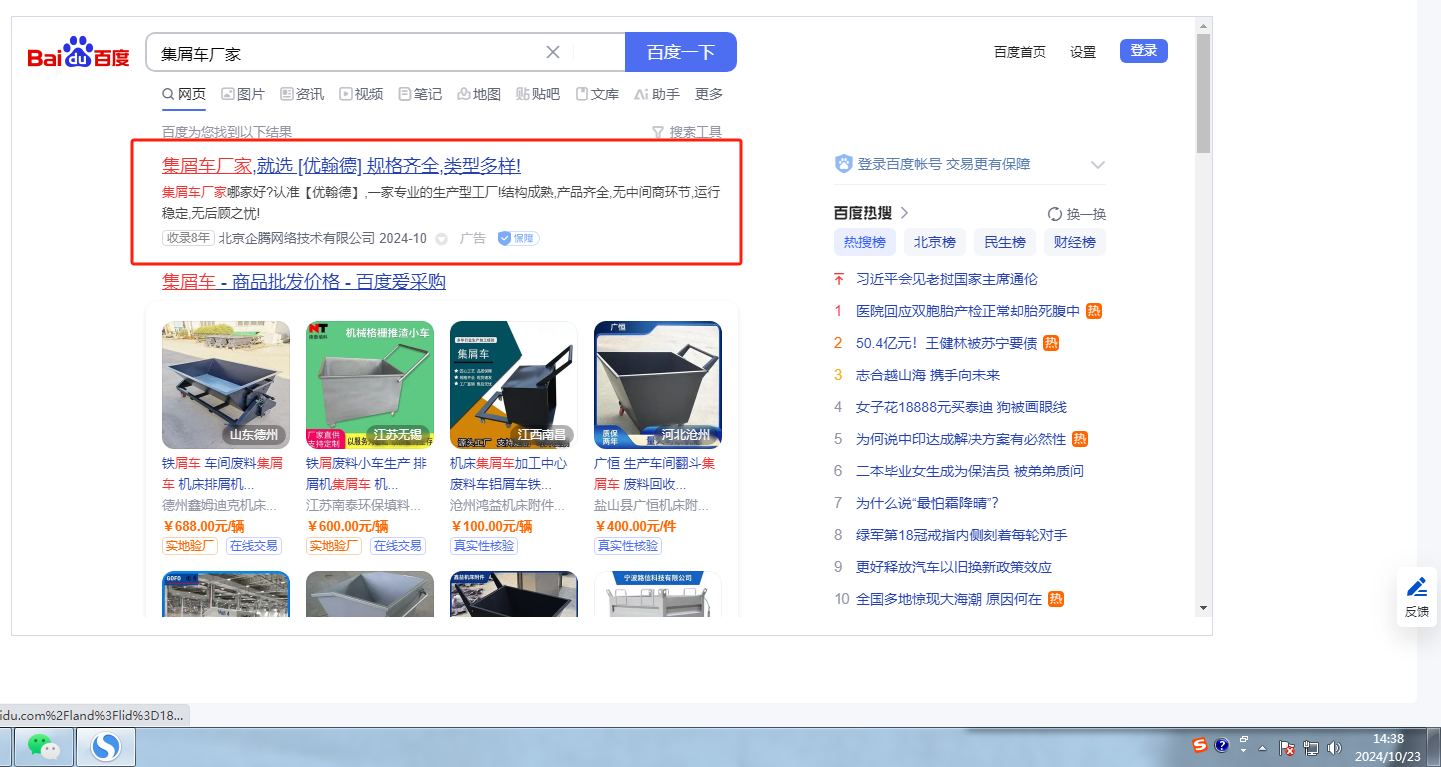The width and height of the screenshot is (1441, 767).
Task: Click the shield icon beside 登录百度帐号
Action: pyautogui.click(x=843, y=164)
